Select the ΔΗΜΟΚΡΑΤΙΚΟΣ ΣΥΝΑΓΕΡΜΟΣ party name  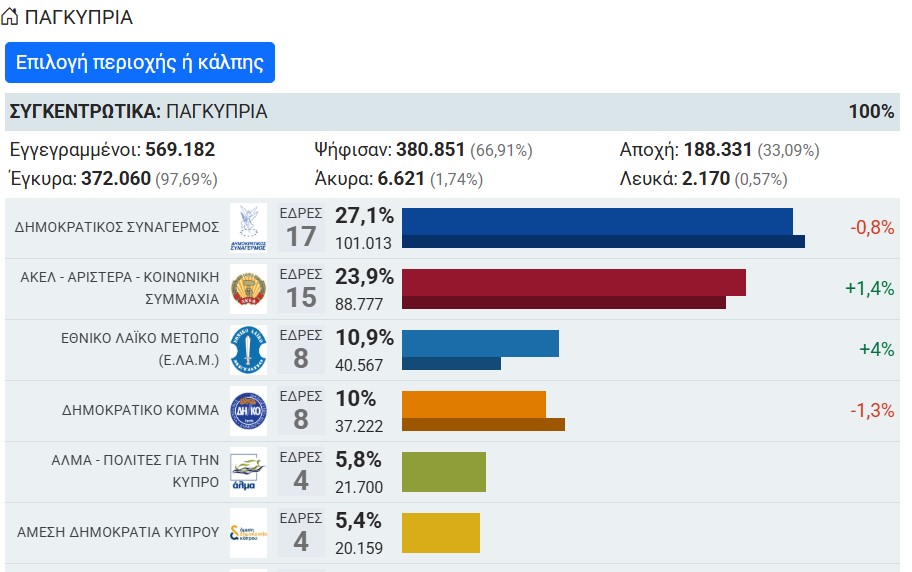(117, 227)
